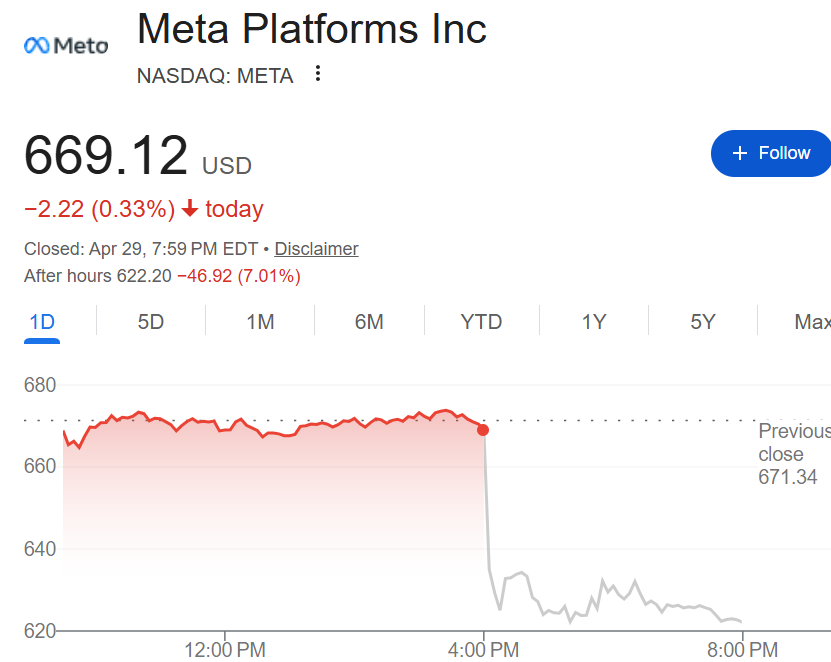Image resolution: width=831 pixels, height=662 pixels.
Task: Follow Meta Platforms stock
Action: [x=771, y=153]
